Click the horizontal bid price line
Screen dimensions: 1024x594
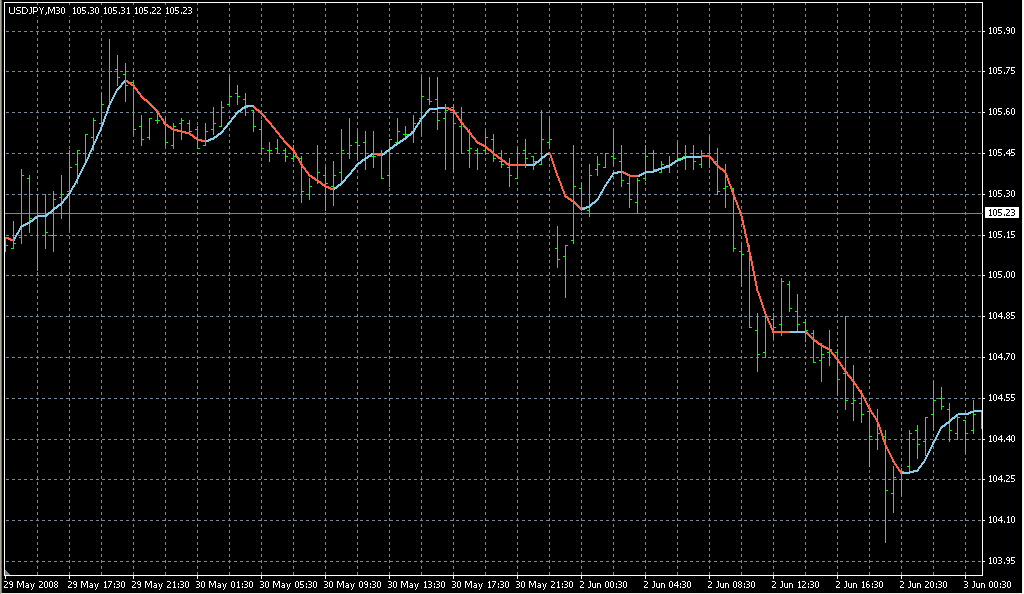point(500,213)
